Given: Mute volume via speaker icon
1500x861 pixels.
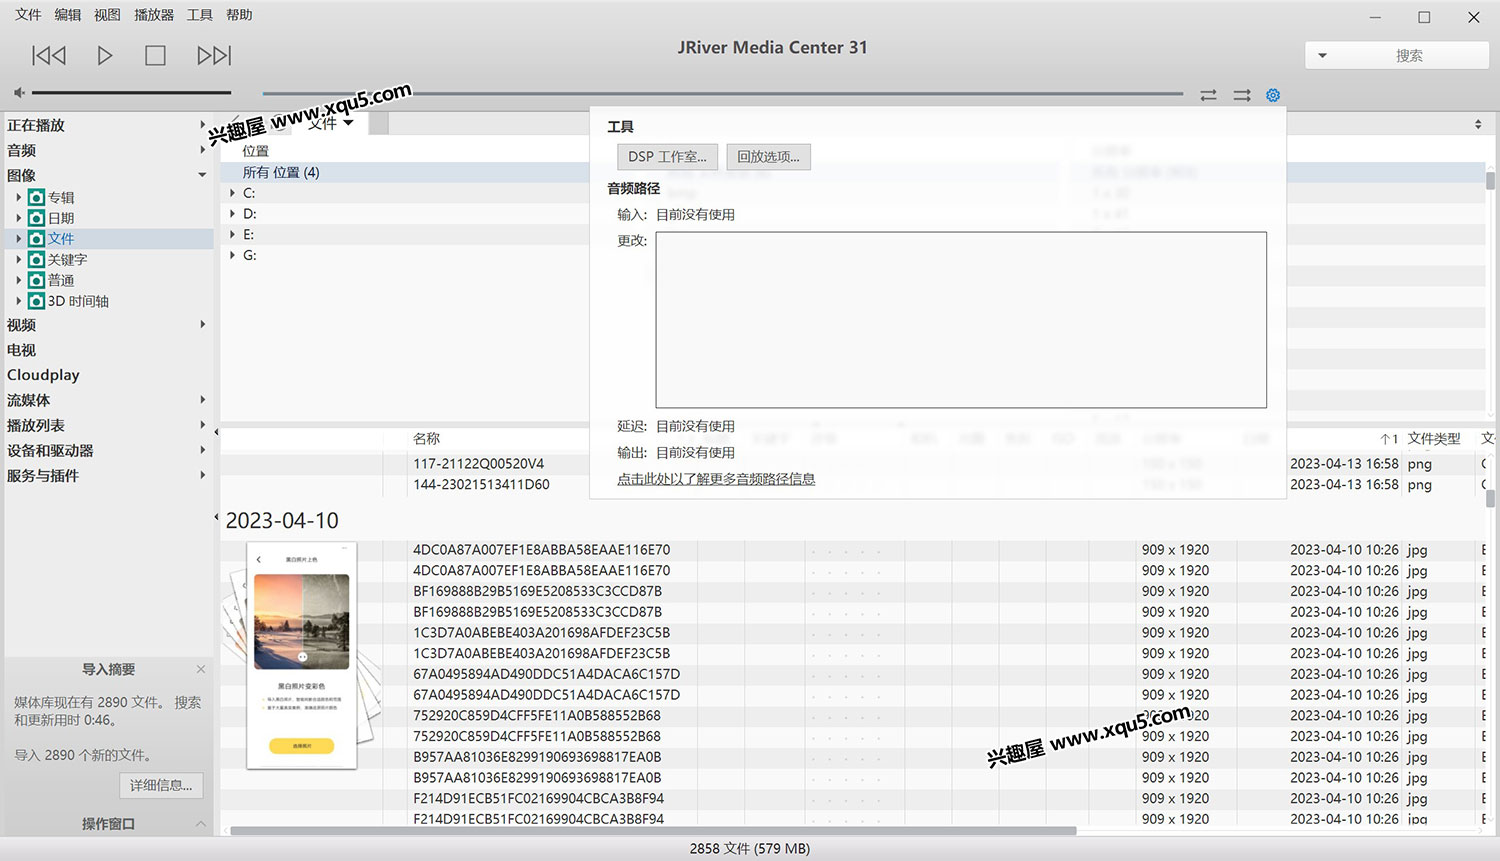Looking at the screenshot, I should tap(19, 93).
